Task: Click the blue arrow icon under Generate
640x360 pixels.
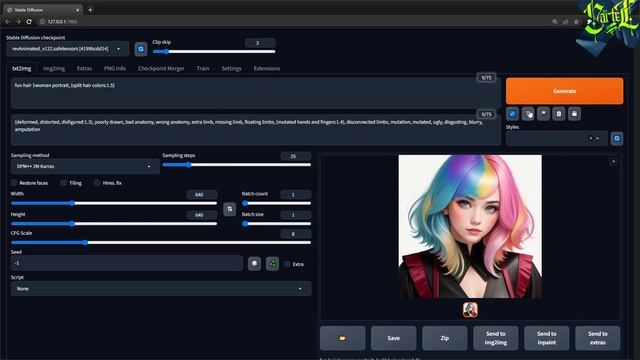Action: [512, 114]
